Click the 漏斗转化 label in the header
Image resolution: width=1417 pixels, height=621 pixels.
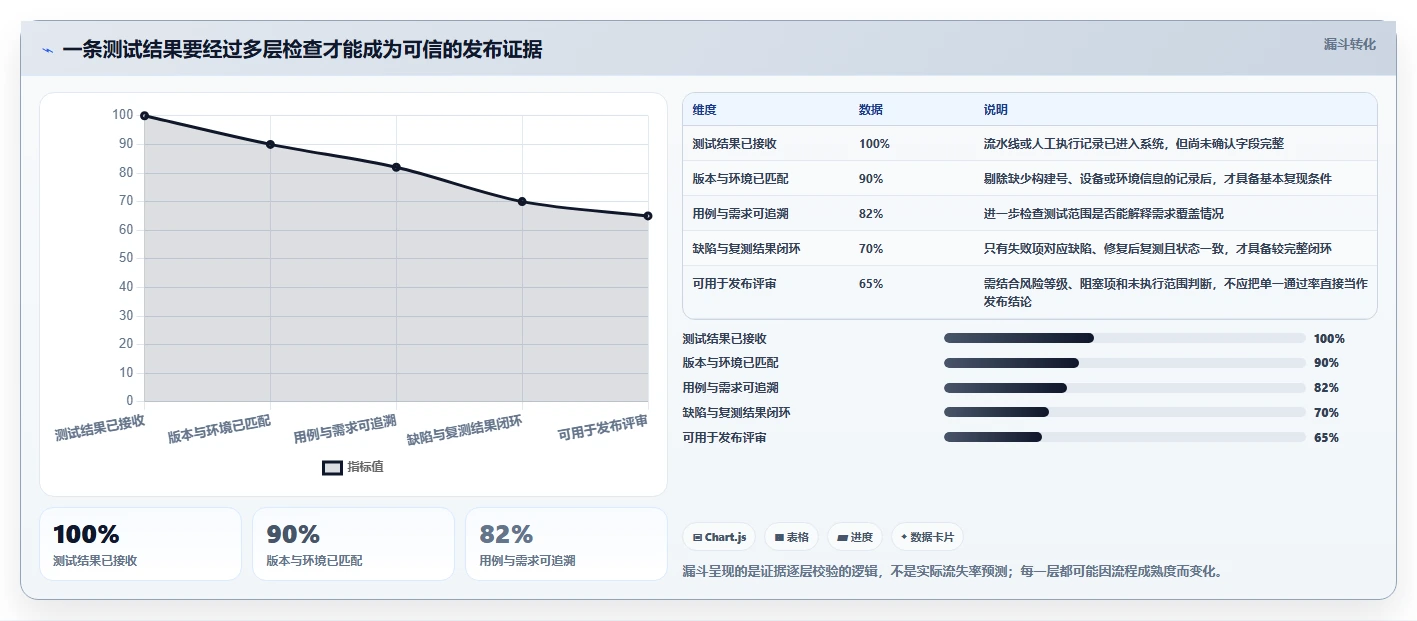click(1349, 45)
